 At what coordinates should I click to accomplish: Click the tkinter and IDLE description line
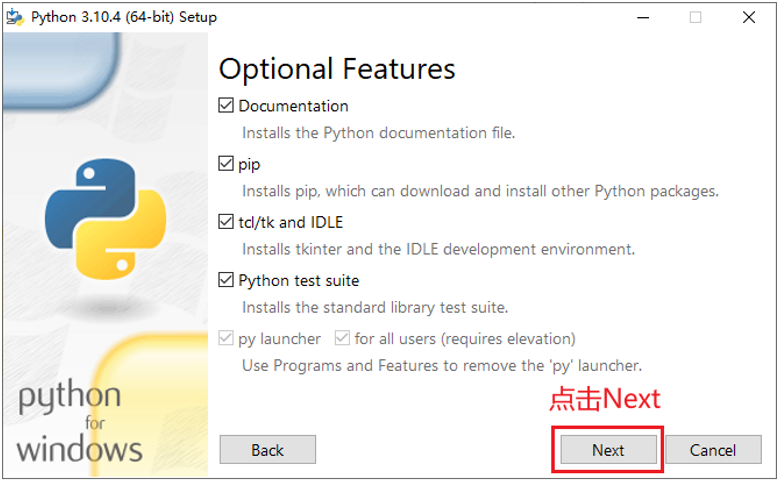pos(438,249)
